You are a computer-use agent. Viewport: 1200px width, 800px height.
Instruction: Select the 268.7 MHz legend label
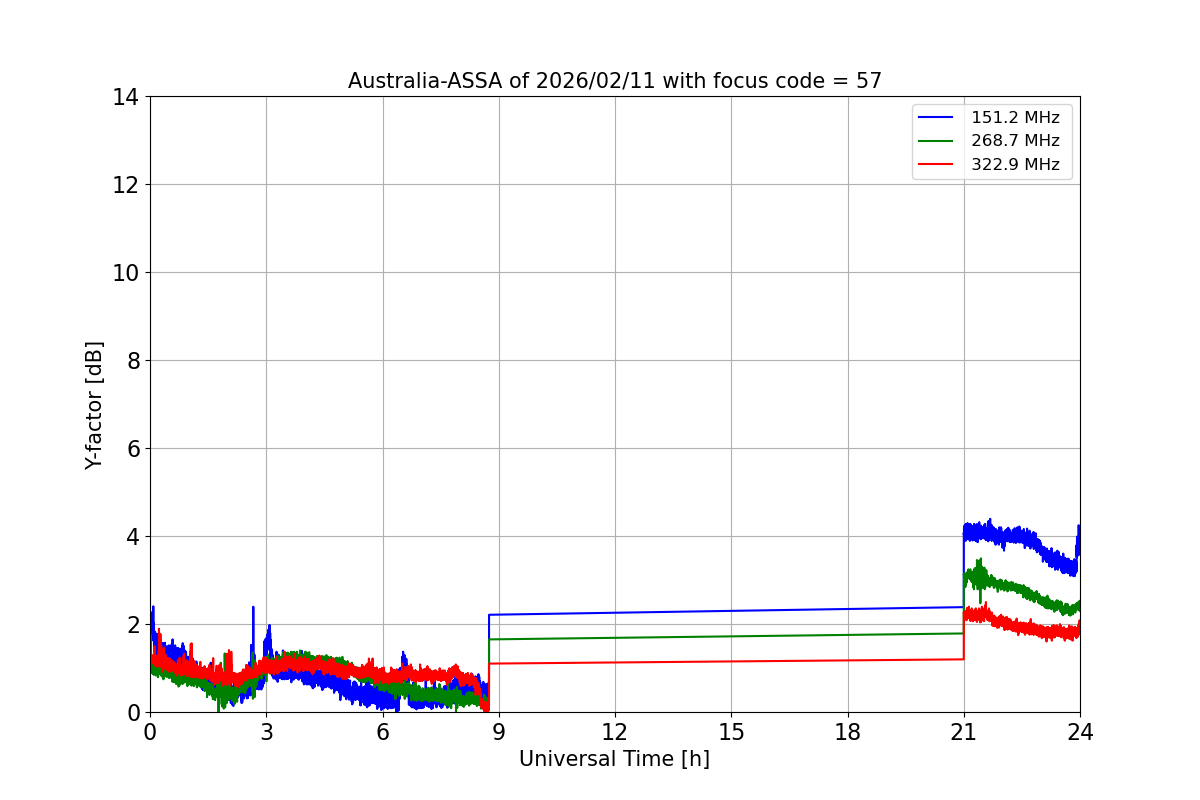tap(1015, 141)
